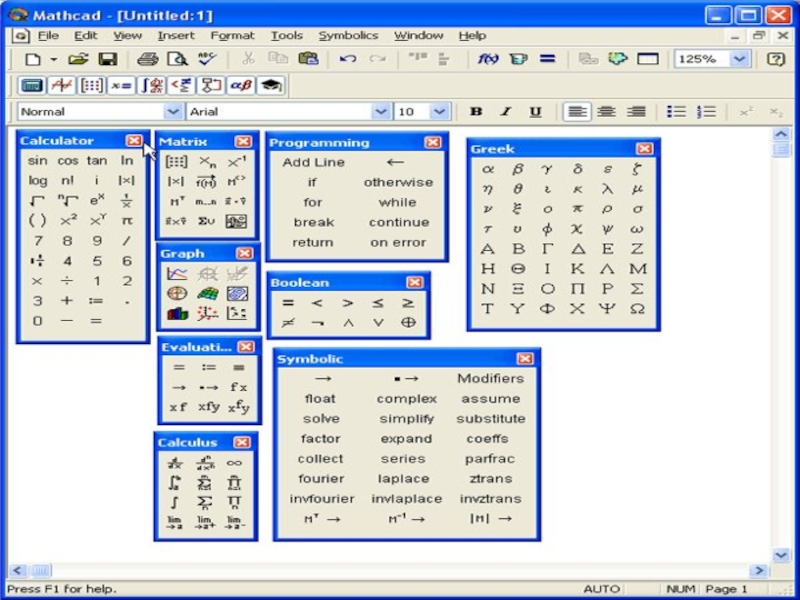Open the Format menu

[x=232, y=36]
